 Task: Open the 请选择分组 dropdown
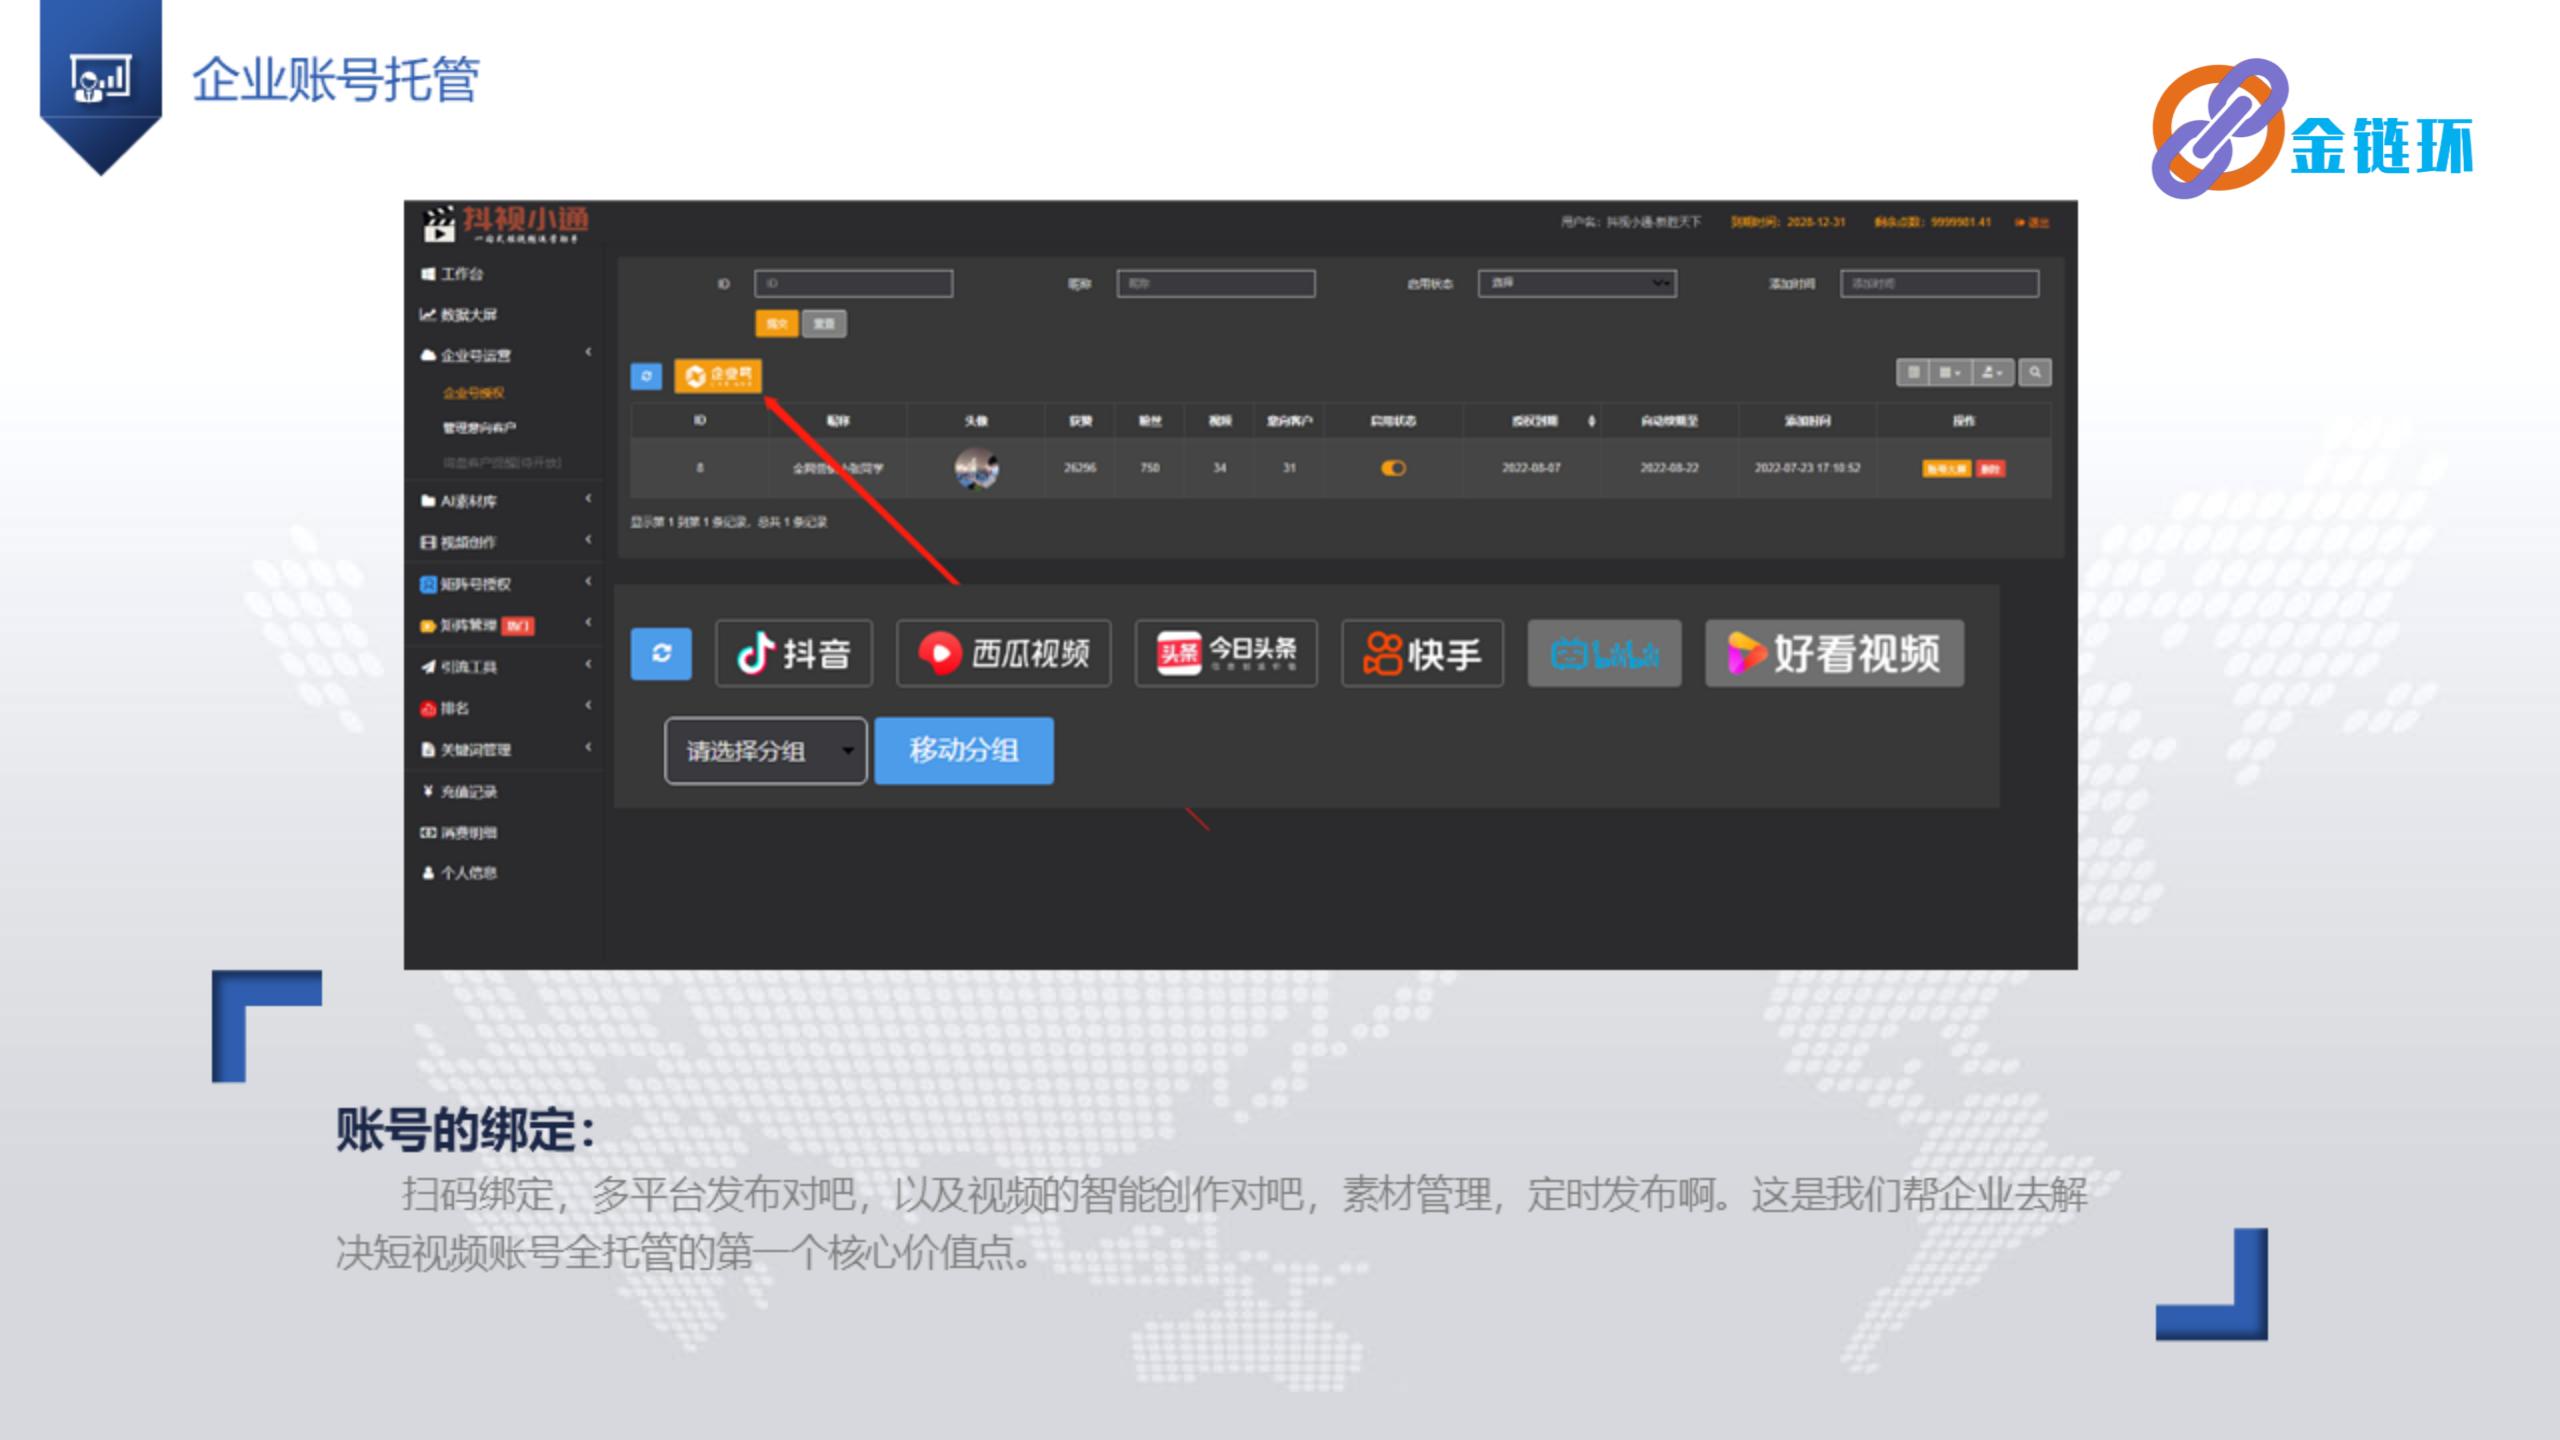tap(765, 751)
